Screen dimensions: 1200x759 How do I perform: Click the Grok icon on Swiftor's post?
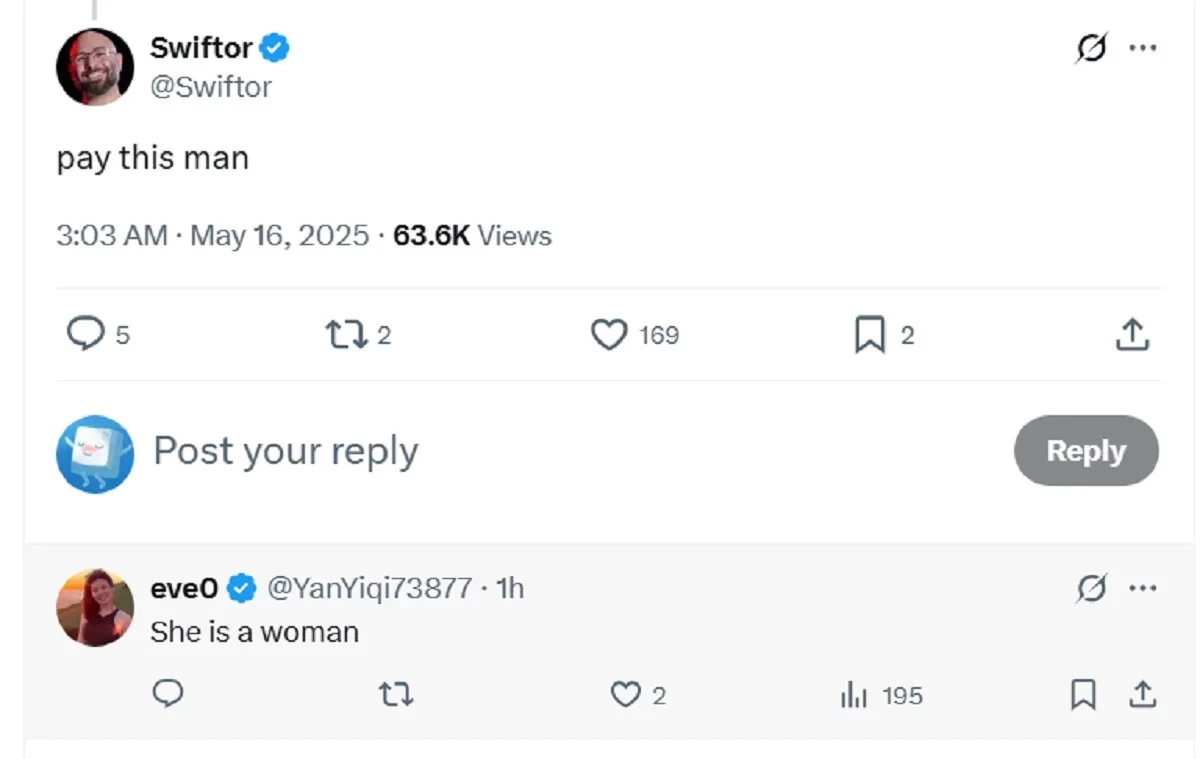[1091, 48]
